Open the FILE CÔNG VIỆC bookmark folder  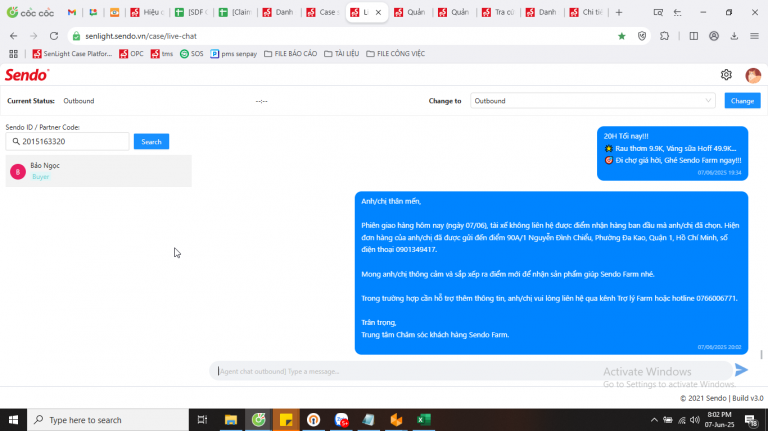point(395,54)
